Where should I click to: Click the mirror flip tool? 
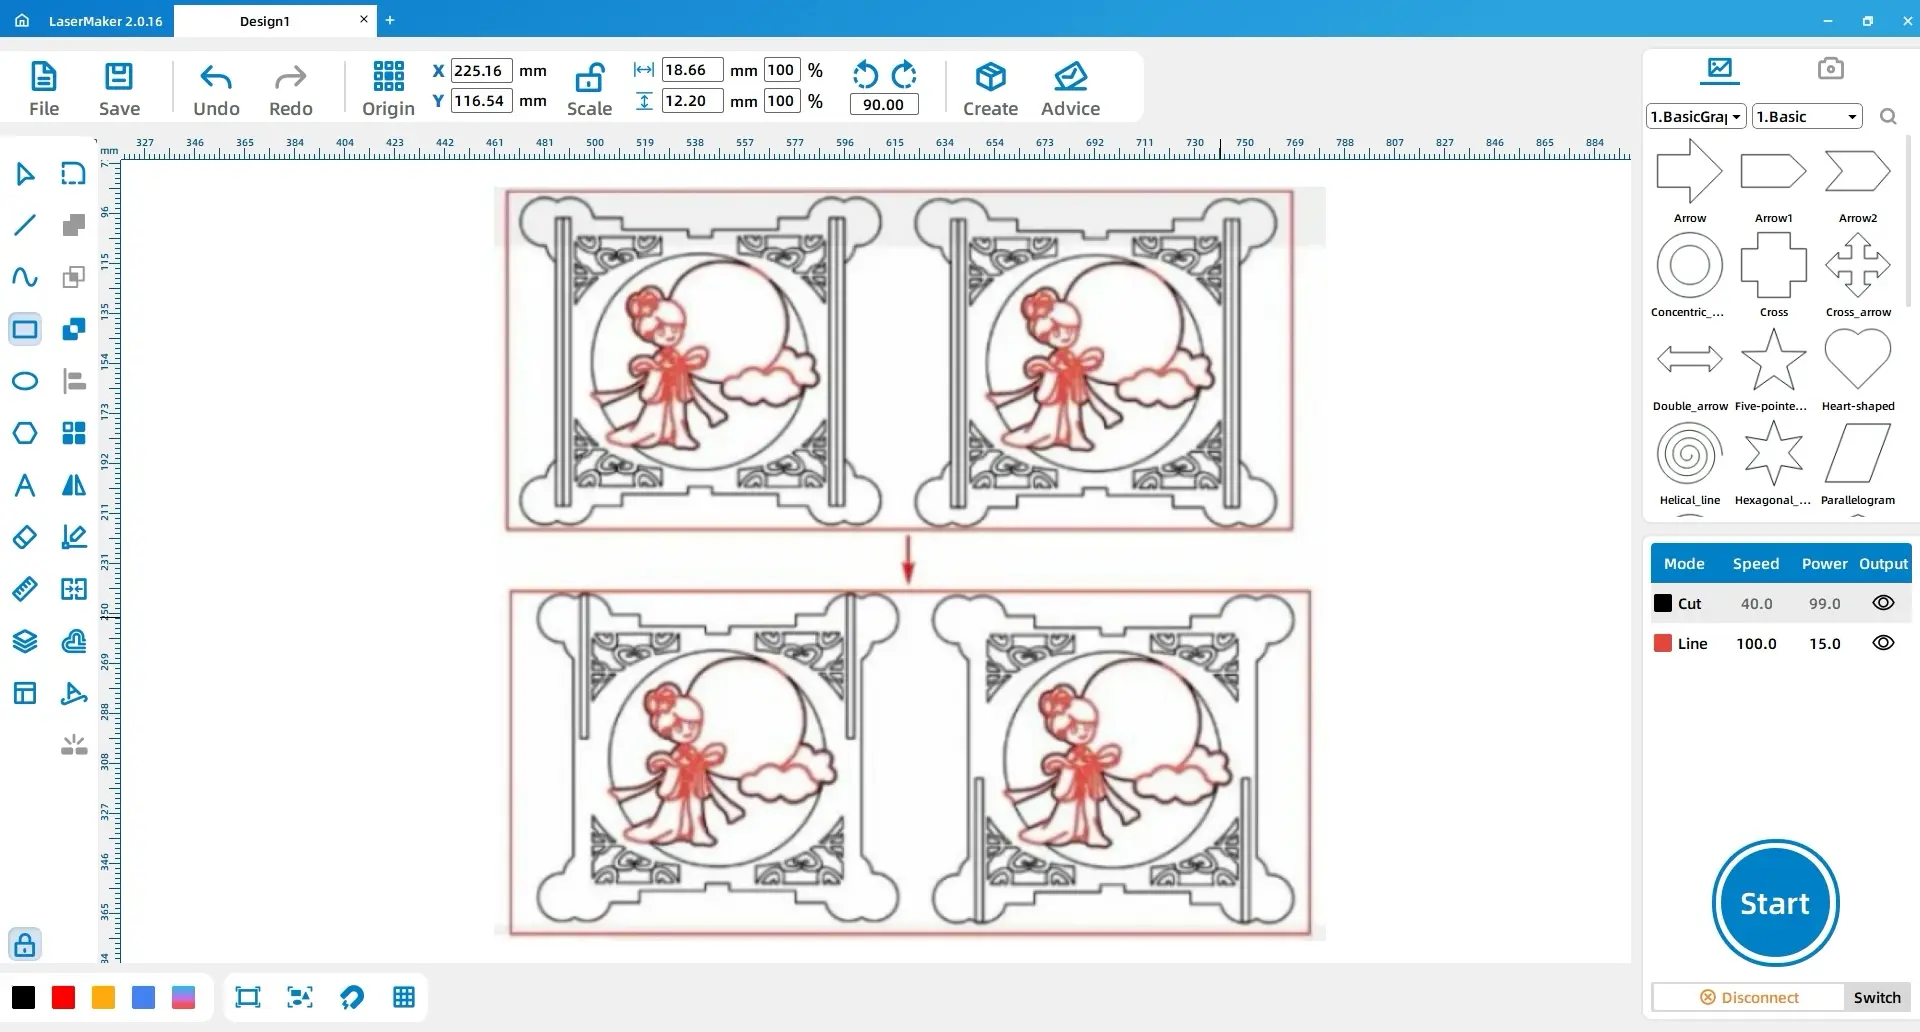(x=74, y=485)
